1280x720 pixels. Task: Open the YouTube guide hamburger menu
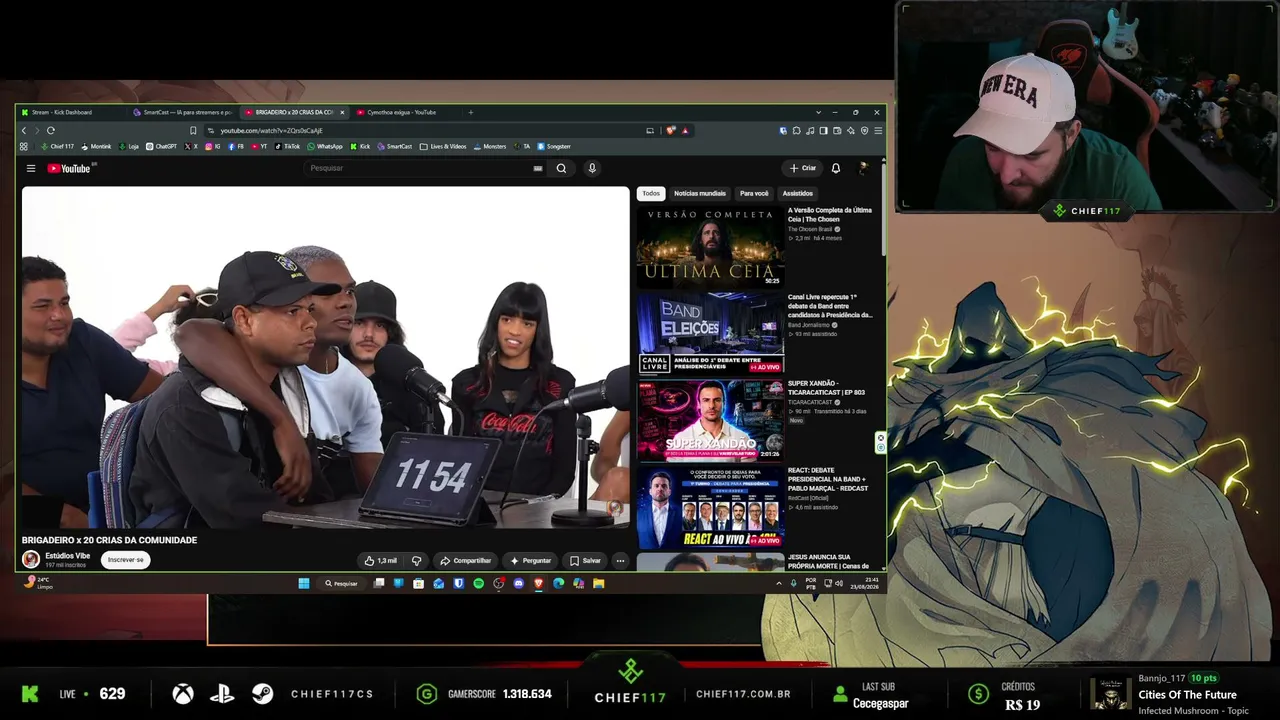coord(31,168)
